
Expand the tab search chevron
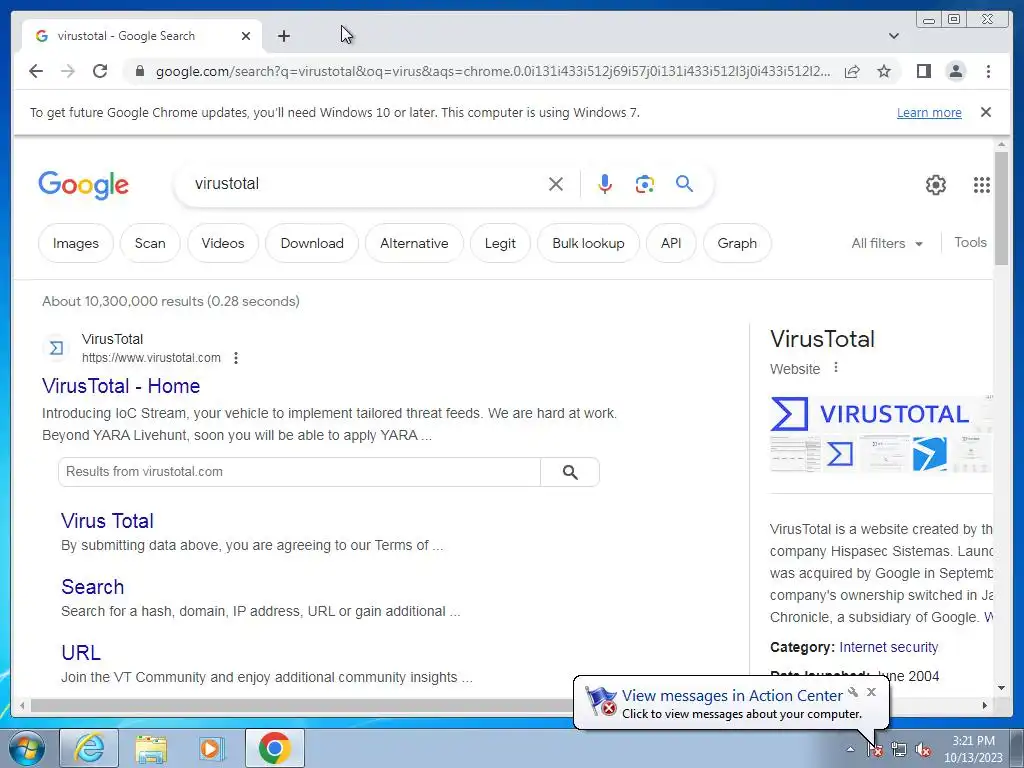[894, 36]
